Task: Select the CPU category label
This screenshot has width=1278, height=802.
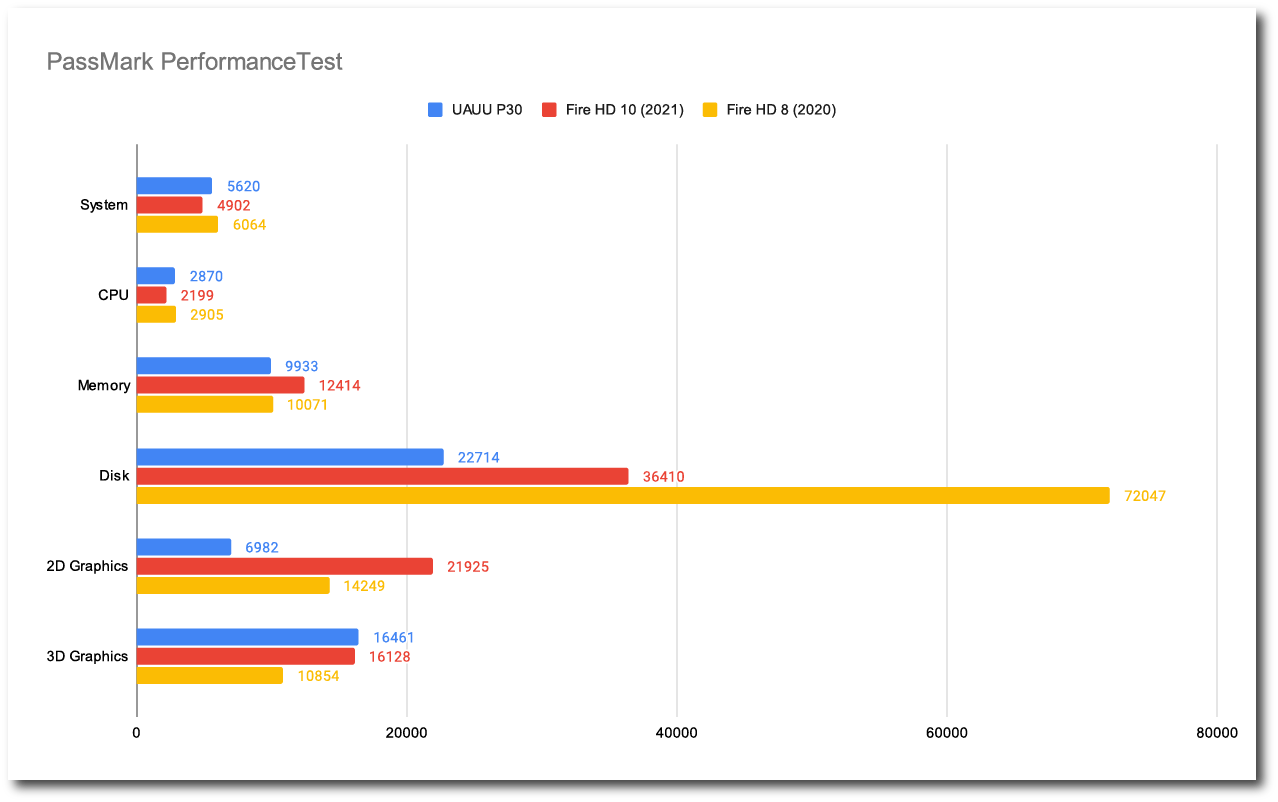Action: (113, 295)
